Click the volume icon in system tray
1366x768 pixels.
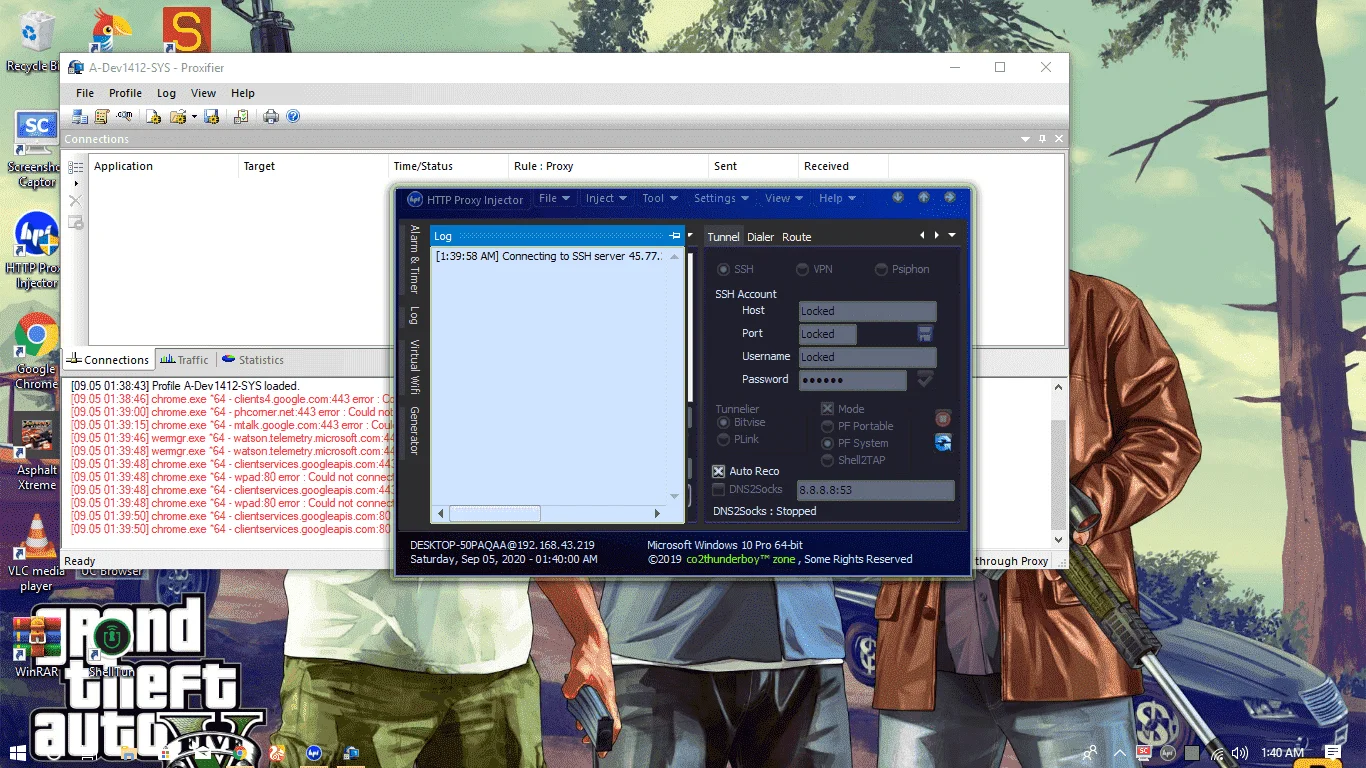[1240, 753]
